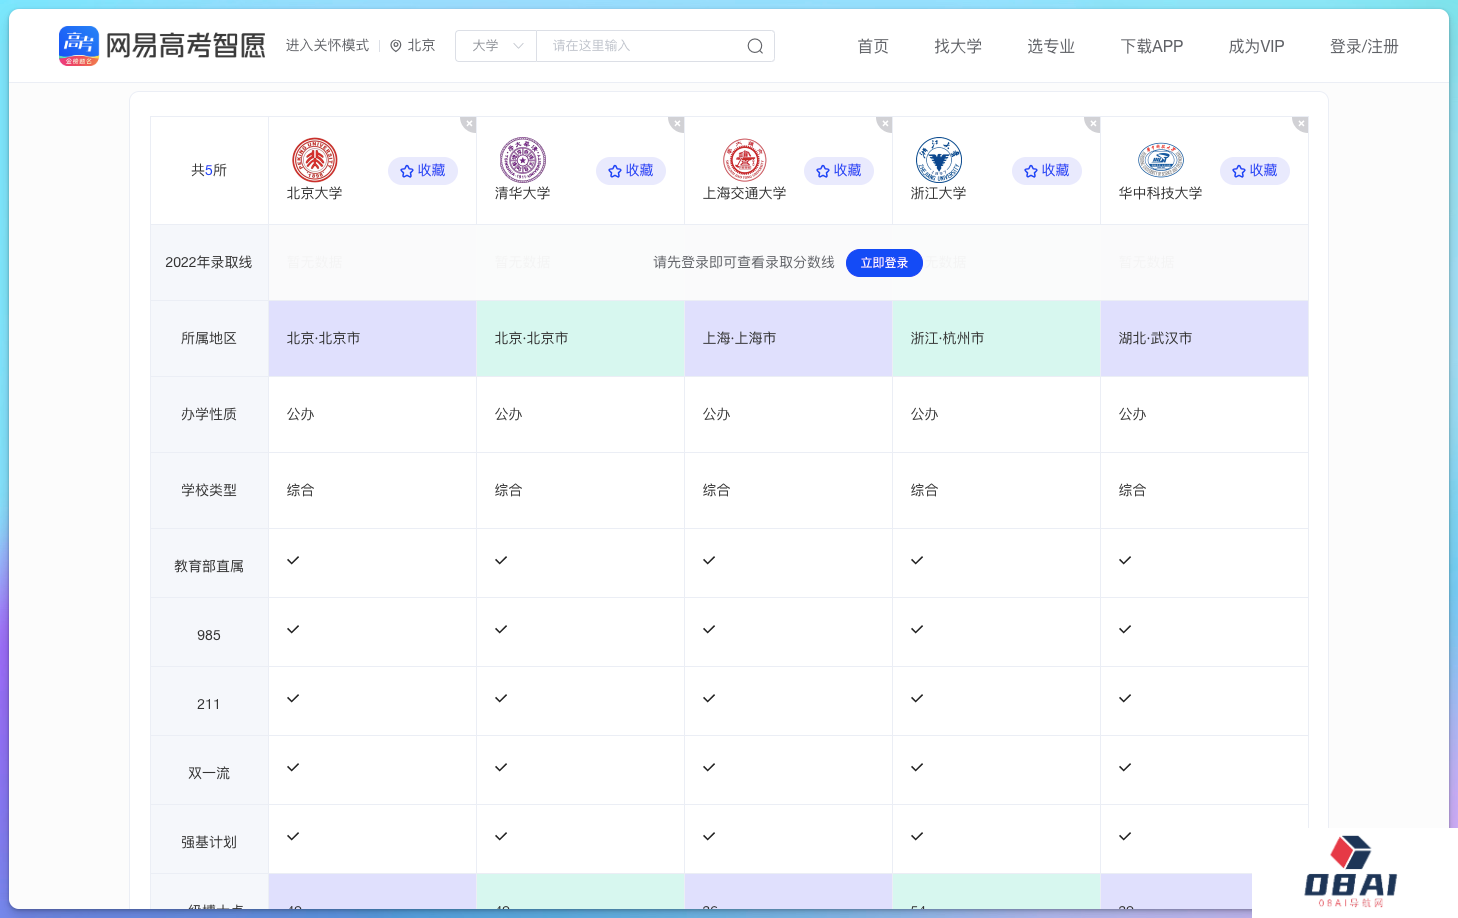Click the NetEase Gaokao Zhiyuan logo
This screenshot has height=918, width=1458.
pos(162,46)
